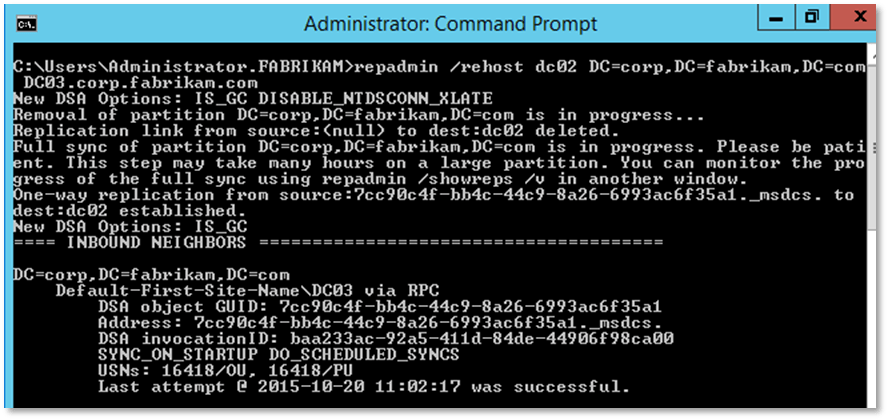The height and width of the screenshot is (420, 888).
Task: Click the 'DSA invocationID' line
Action: (x=386, y=337)
